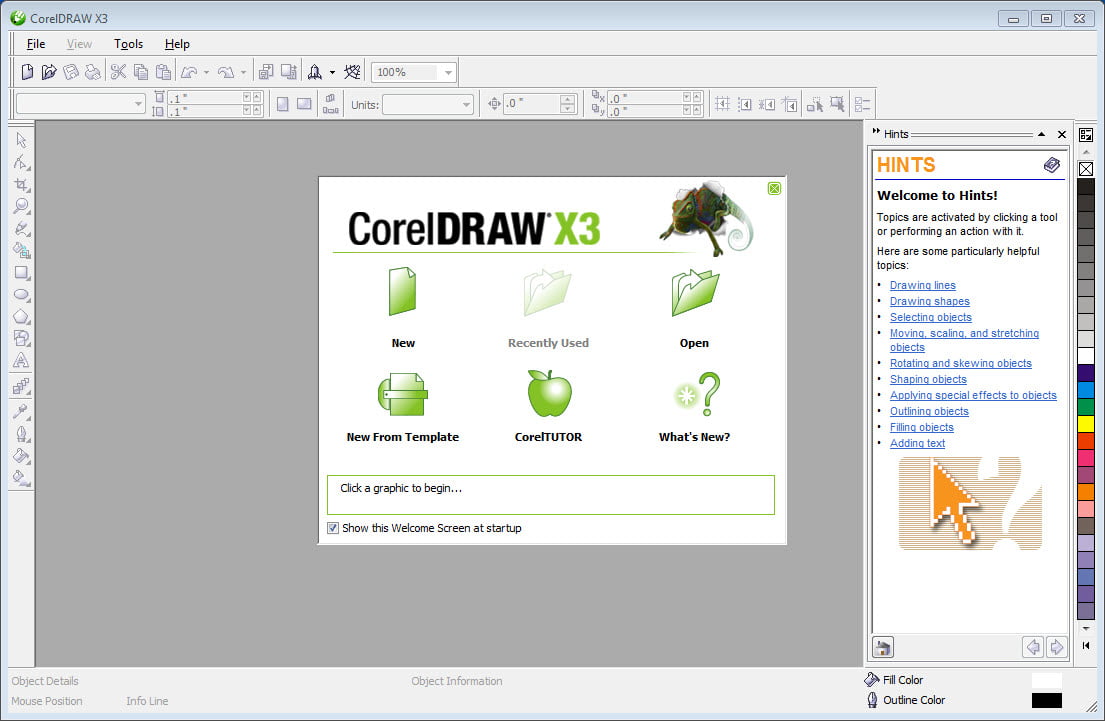Select the Shape tool in the toolbox
The width and height of the screenshot is (1105, 721).
21,163
